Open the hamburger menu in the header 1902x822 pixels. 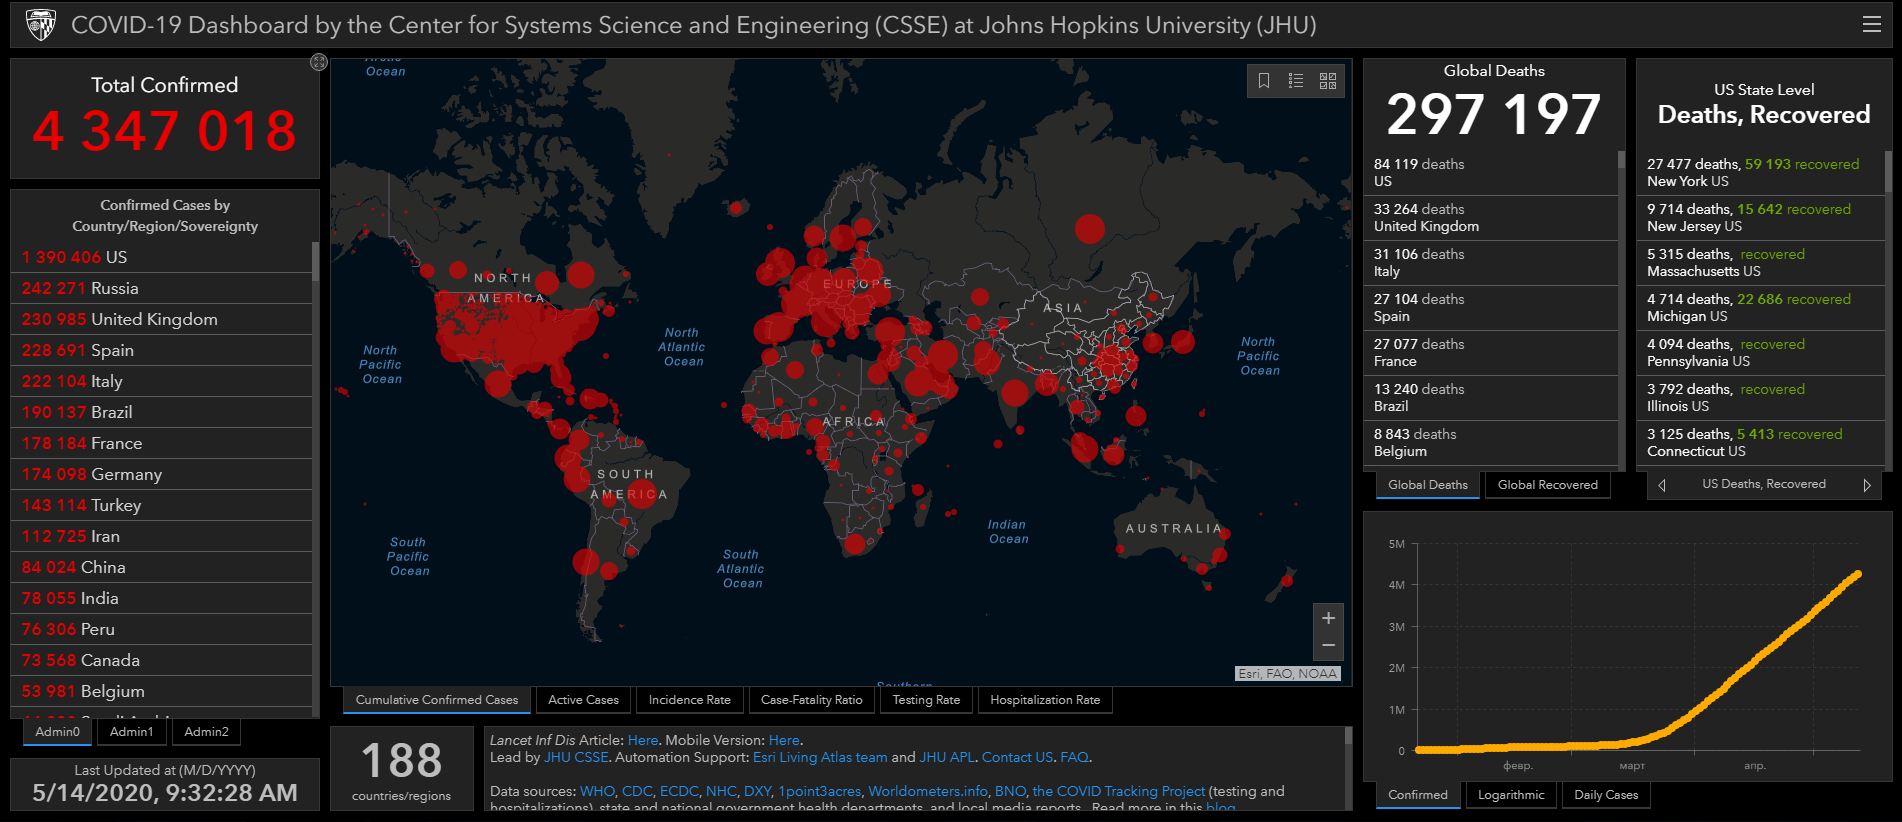click(x=1871, y=24)
